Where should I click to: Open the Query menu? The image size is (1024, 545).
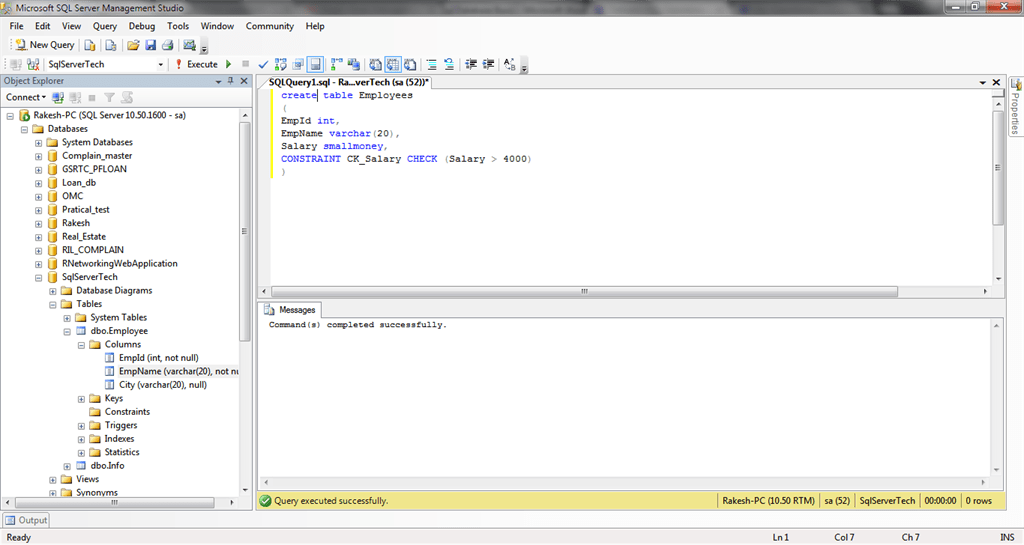point(104,26)
